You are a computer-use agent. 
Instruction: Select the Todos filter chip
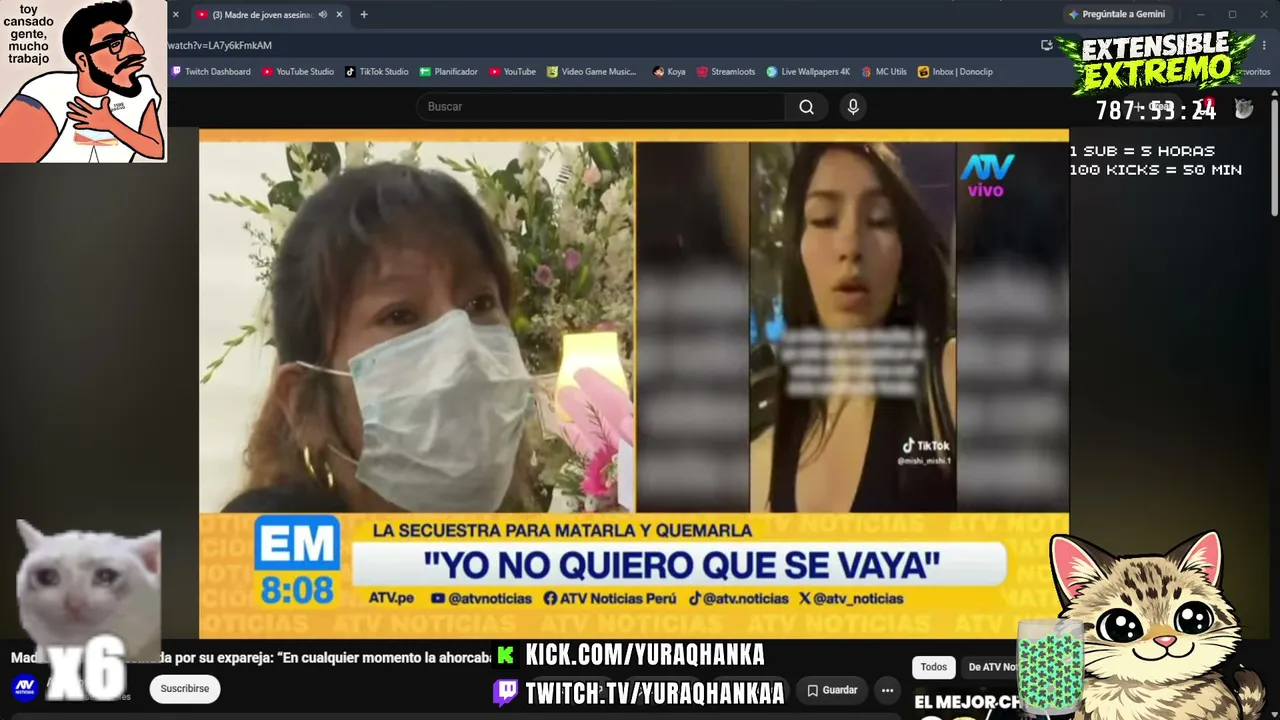point(934,667)
